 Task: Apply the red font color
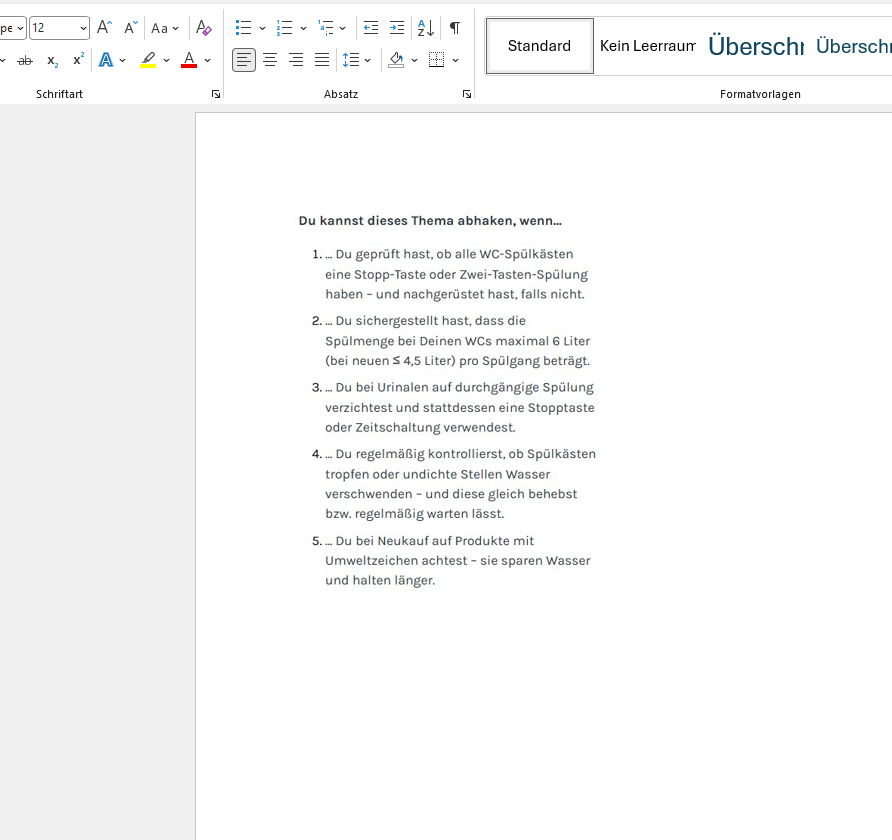coord(189,60)
